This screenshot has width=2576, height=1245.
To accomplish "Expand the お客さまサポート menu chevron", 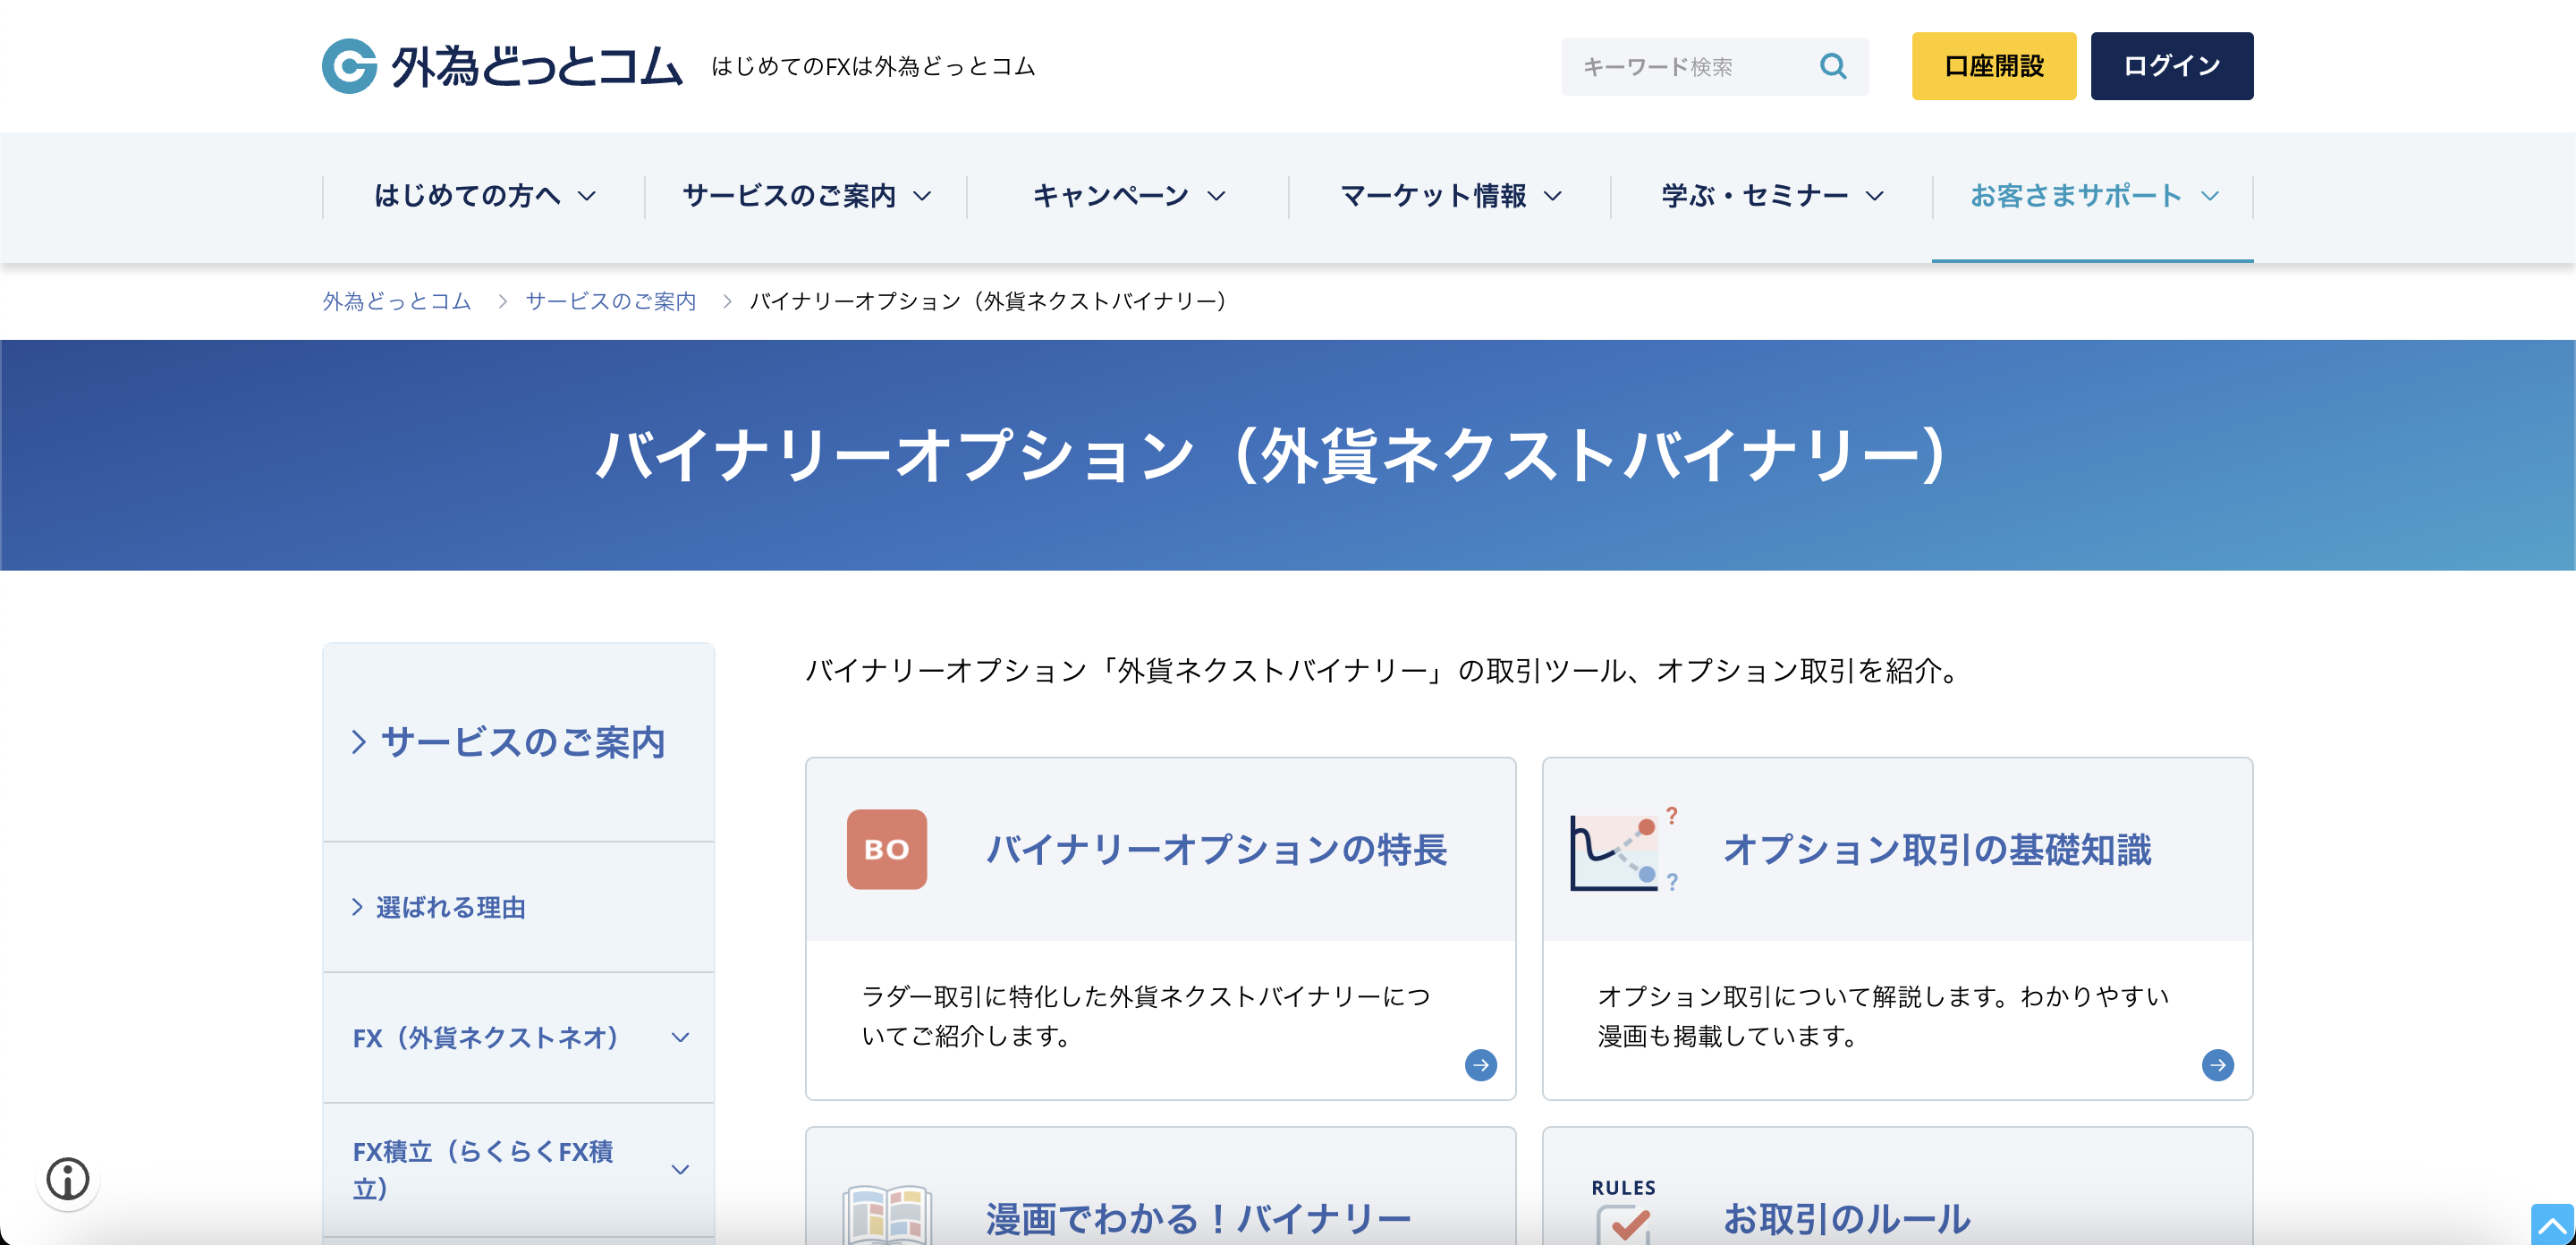I will (x=2209, y=196).
